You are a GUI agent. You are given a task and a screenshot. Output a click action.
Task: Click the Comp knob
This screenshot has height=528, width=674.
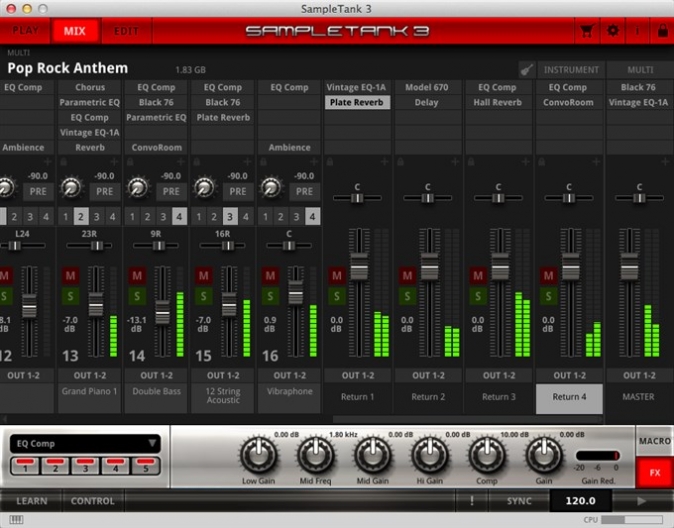pyautogui.click(x=487, y=455)
